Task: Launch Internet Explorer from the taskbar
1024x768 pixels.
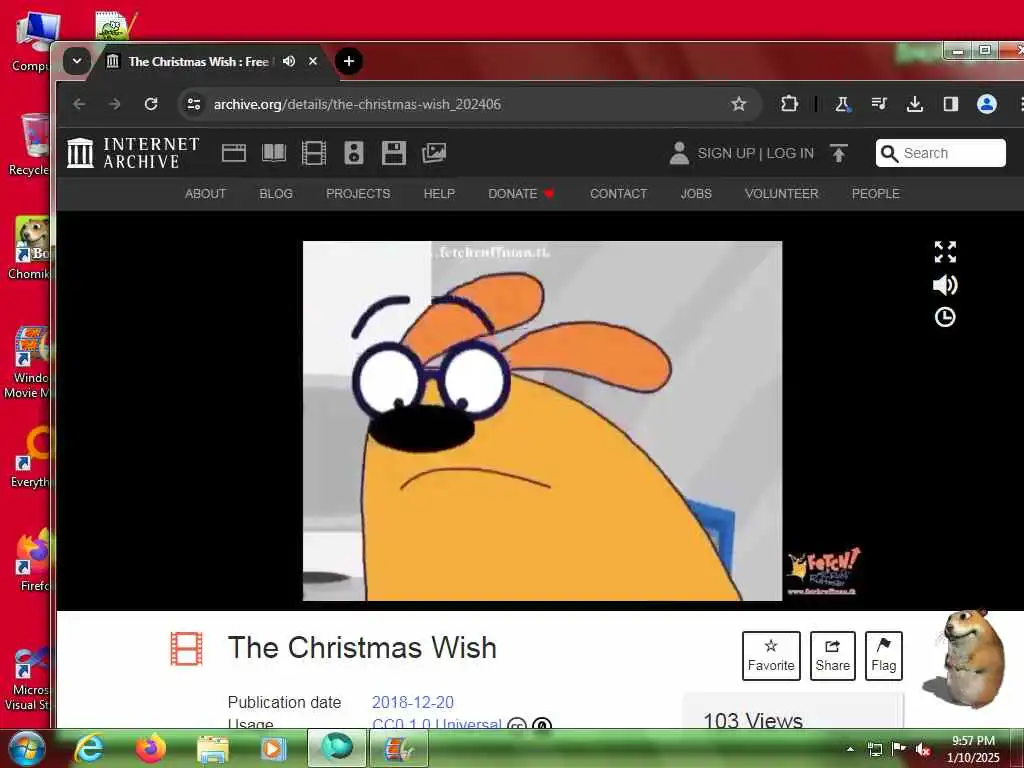Action: tap(88, 748)
